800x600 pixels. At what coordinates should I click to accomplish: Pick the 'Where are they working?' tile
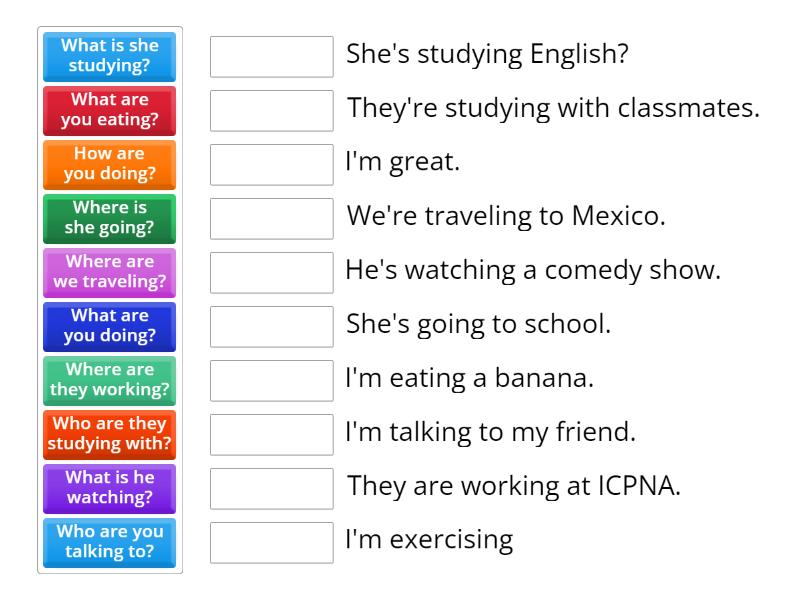(110, 381)
